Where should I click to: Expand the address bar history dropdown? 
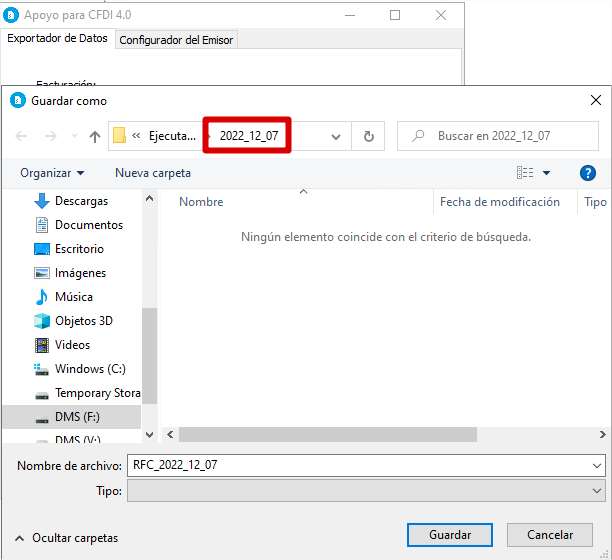(336, 137)
